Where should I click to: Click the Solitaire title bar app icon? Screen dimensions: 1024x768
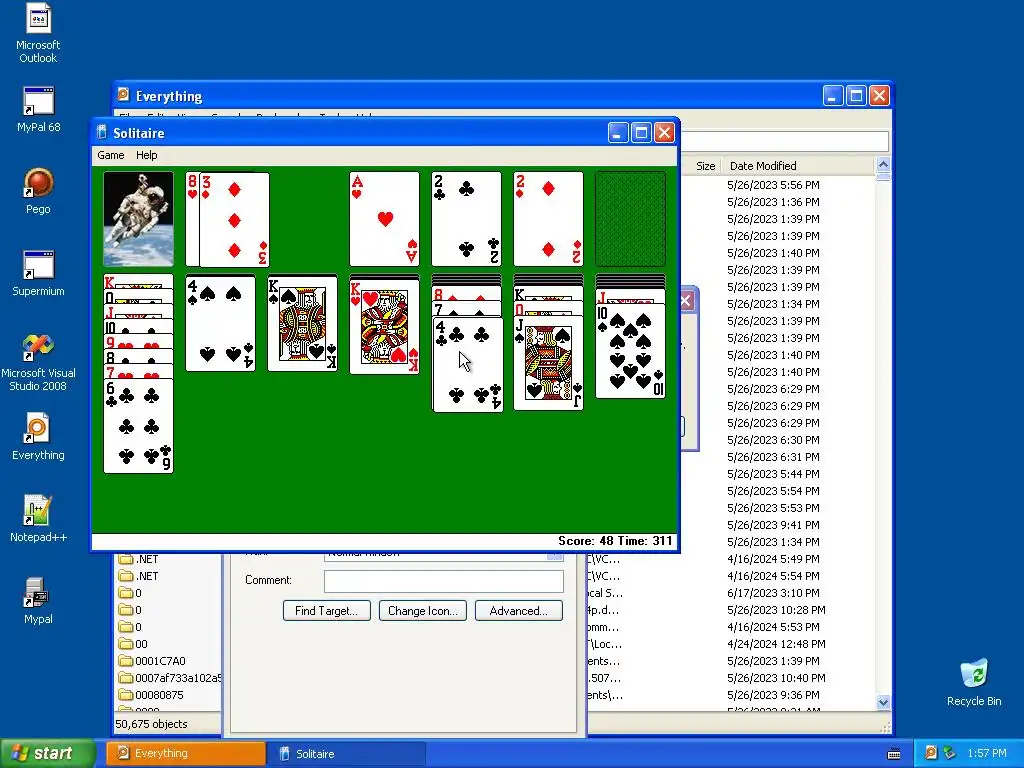[x=101, y=133]
